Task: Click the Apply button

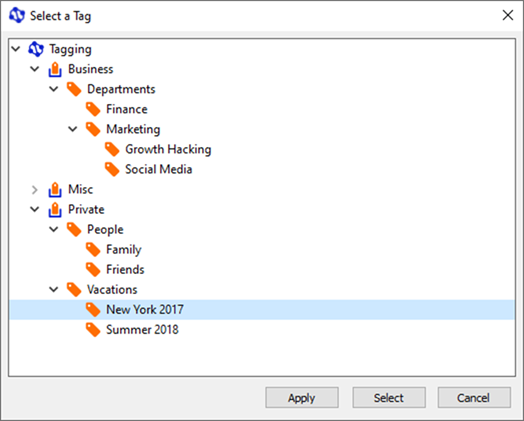Action: 302,398
